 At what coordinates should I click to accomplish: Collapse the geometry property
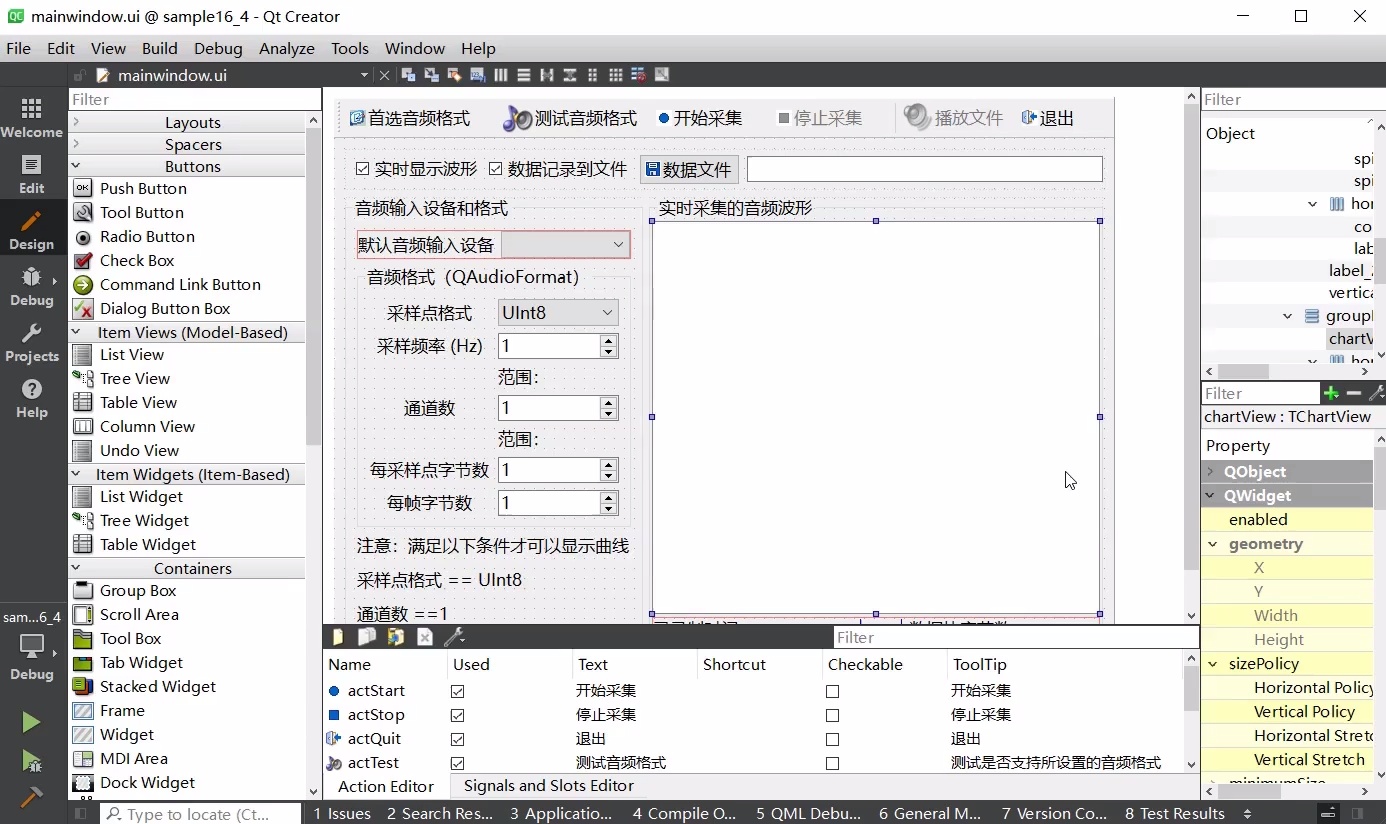1213,544
